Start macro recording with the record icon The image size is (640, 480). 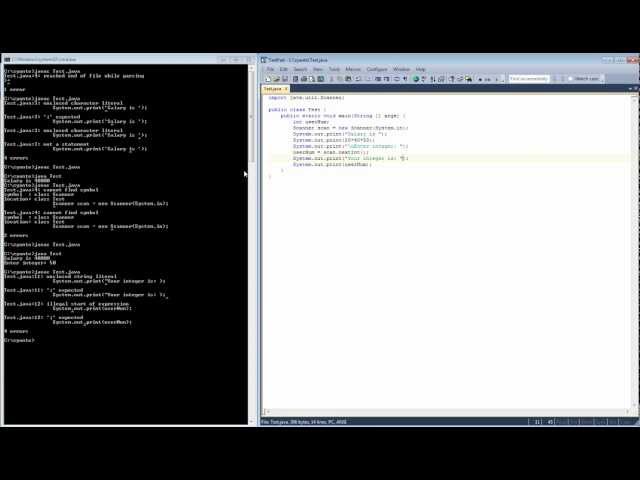point(480,79)
